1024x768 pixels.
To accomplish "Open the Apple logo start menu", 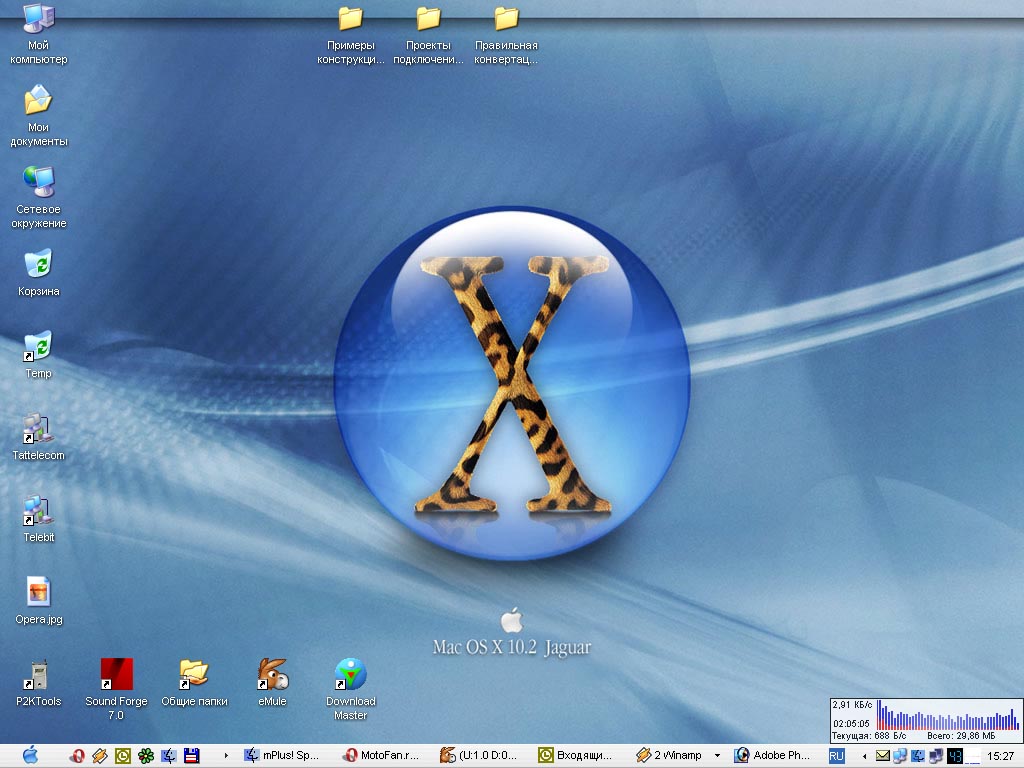I will (x=30, y=756).
